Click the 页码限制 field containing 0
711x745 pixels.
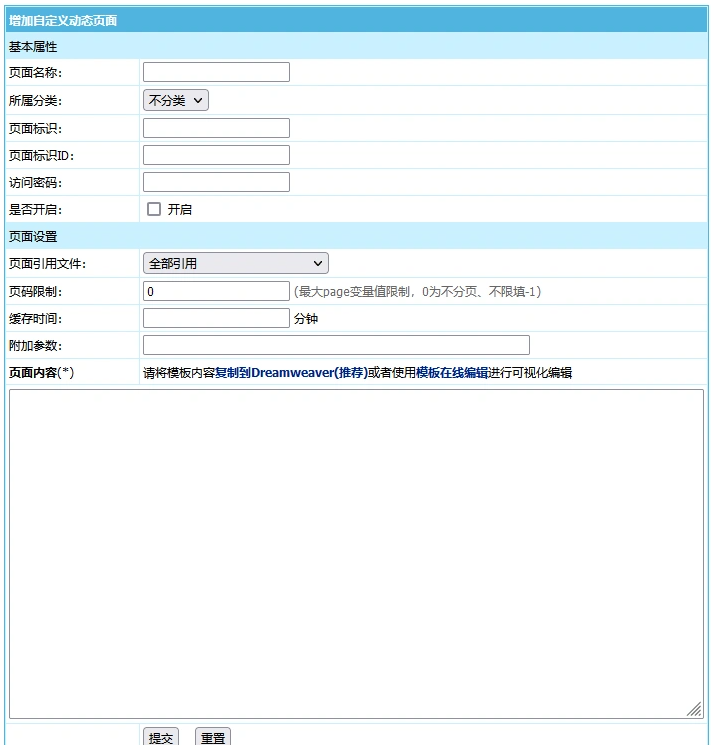tap(216, 291)
